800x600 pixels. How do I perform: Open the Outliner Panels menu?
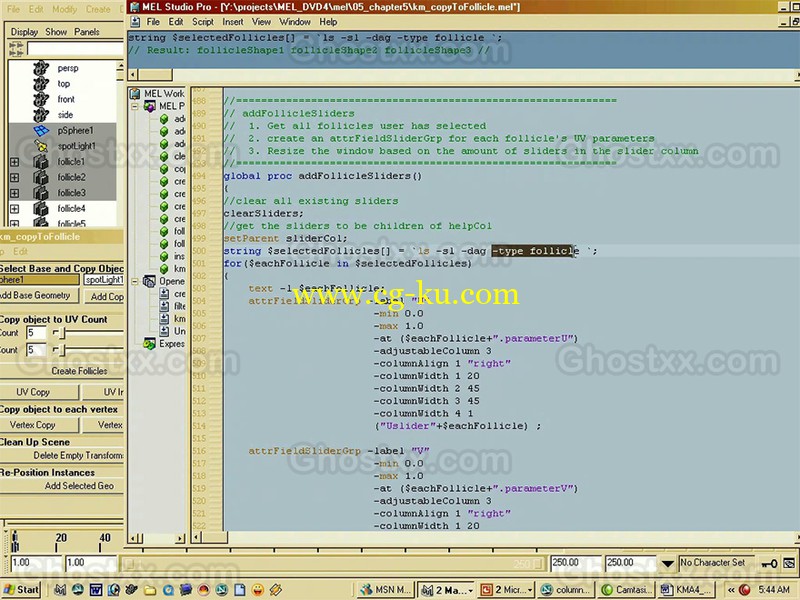click(87, 32)
